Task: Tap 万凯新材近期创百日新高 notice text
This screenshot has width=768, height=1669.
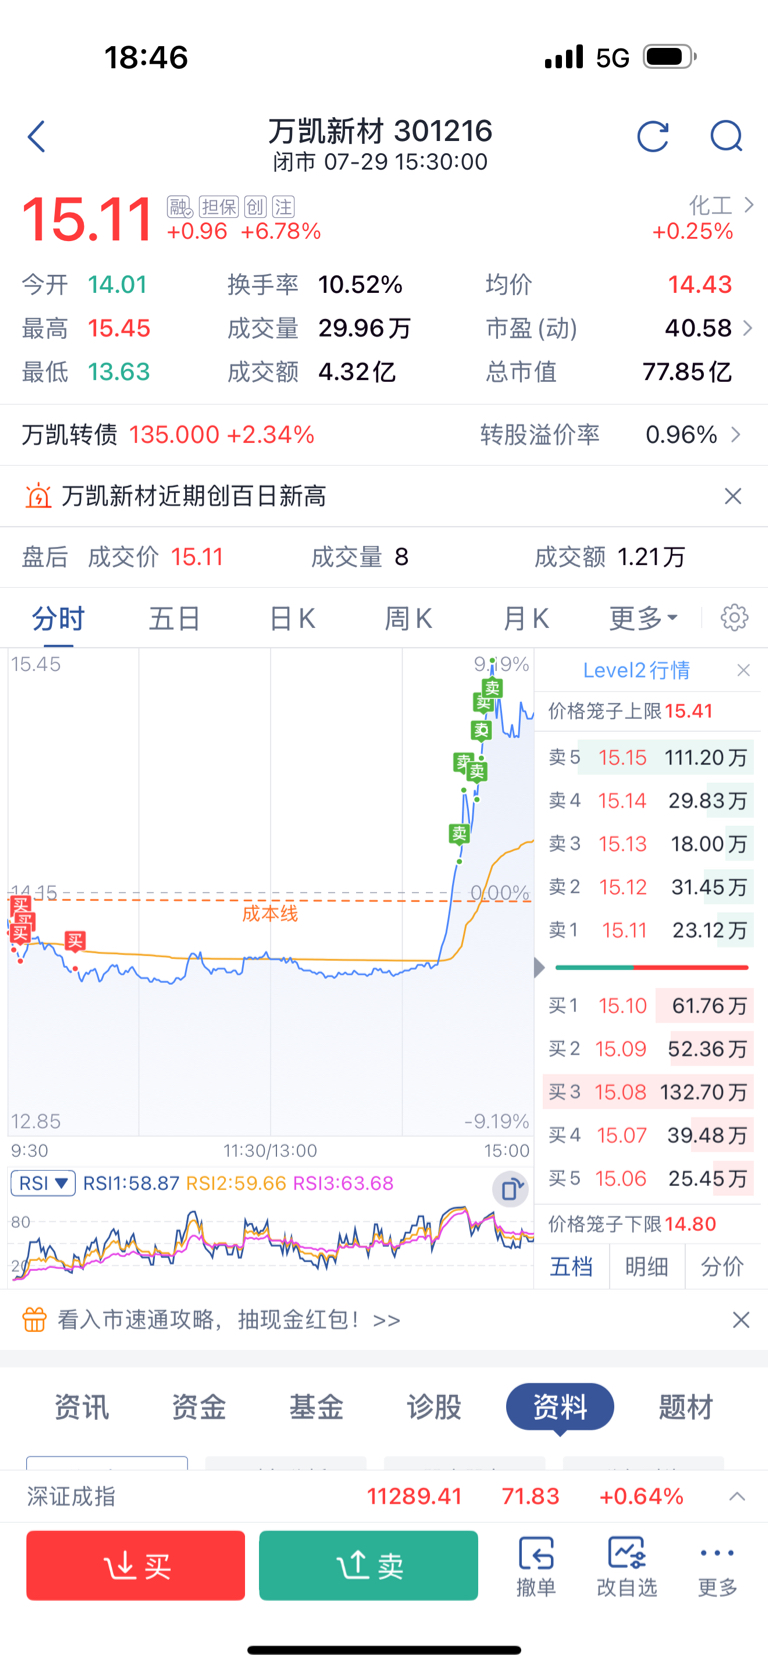Action: tap(194, 496)
